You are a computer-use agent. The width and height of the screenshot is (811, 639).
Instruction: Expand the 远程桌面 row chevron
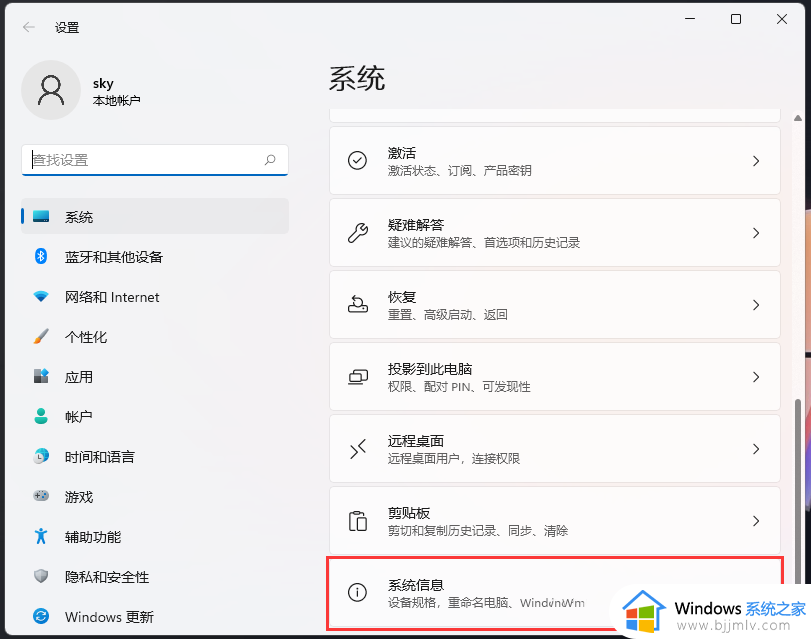coord(756,449)
